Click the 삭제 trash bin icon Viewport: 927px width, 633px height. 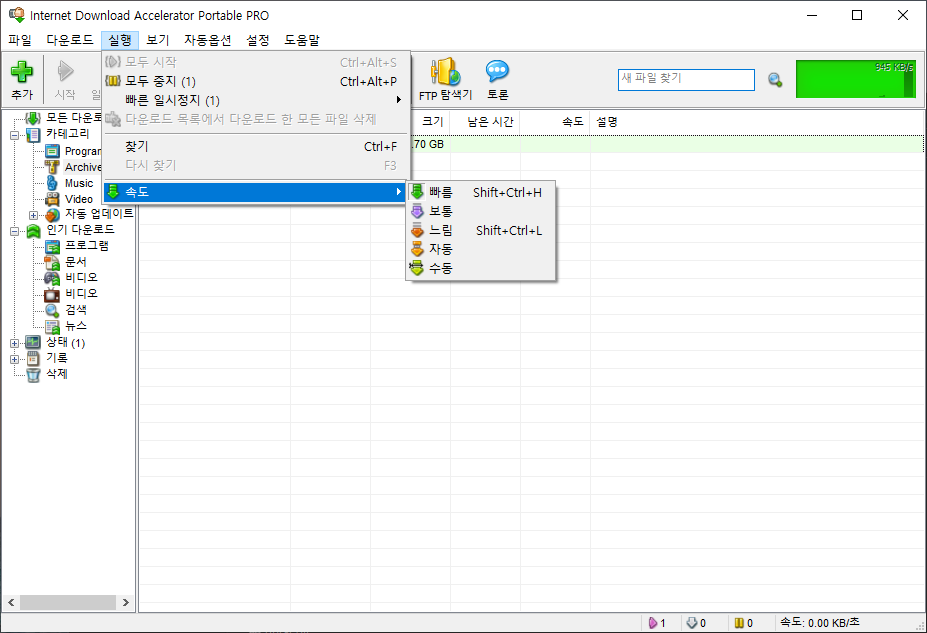click(x=33, y=374)
